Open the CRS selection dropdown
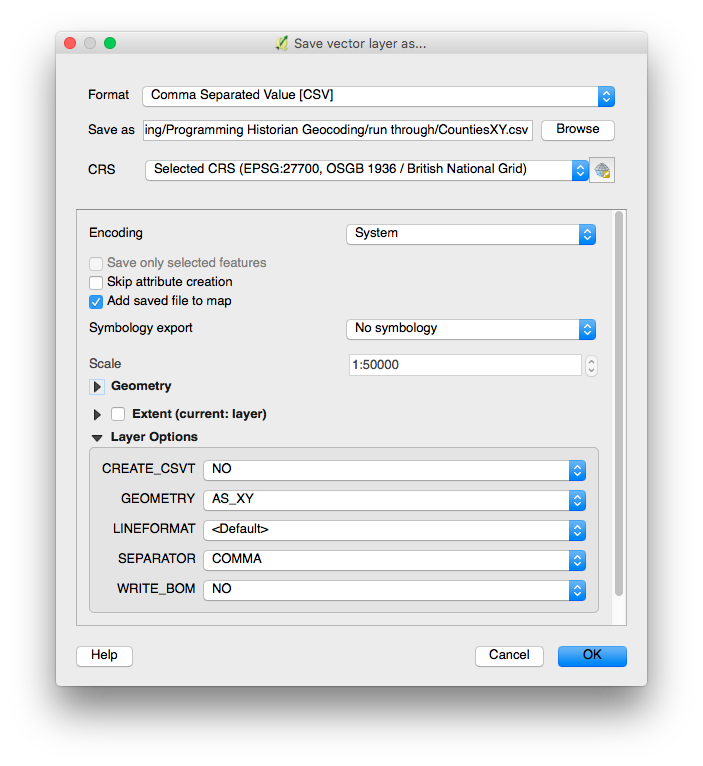The height and width of the screenshot is (766, 703). click(366, 170)
